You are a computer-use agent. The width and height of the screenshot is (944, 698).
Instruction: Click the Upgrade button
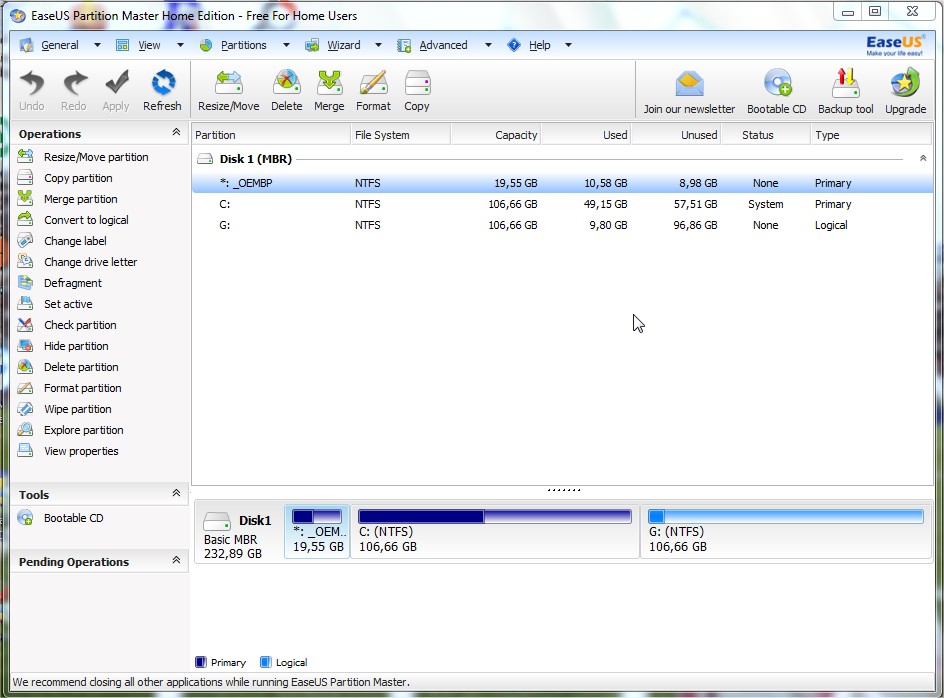pyautogui.click(x=905, y=89)
